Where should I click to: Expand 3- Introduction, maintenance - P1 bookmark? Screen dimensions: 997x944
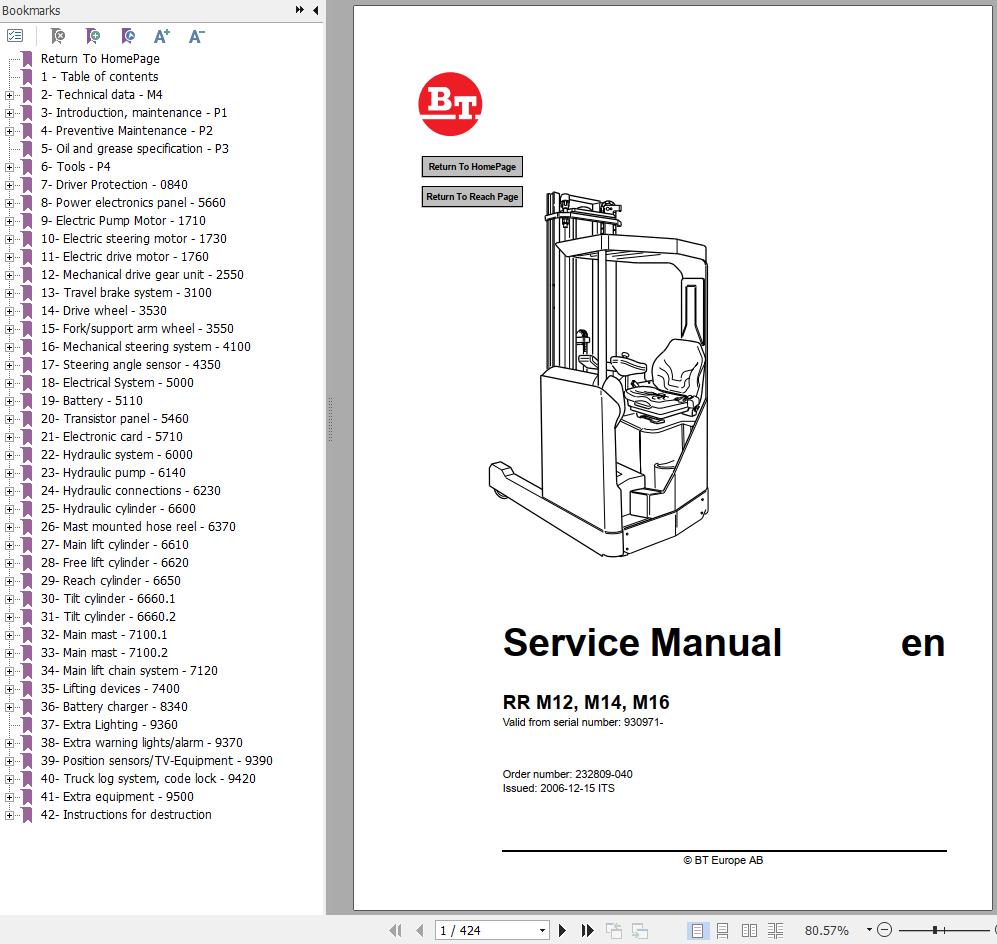tap(9, 113)
